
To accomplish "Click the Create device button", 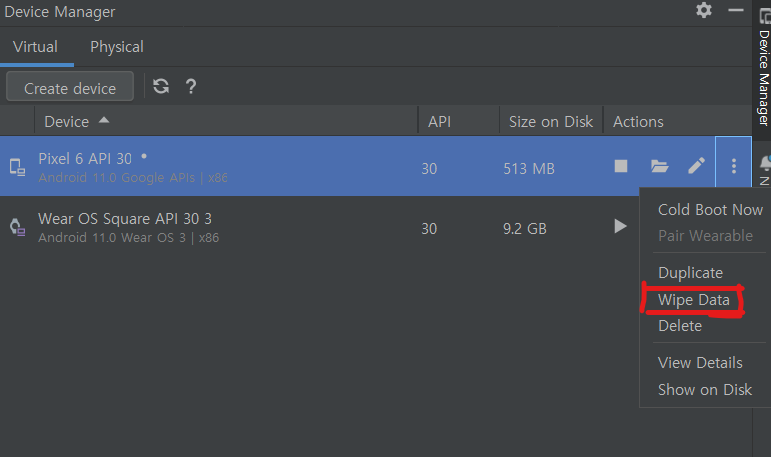I will click(70, 88).
